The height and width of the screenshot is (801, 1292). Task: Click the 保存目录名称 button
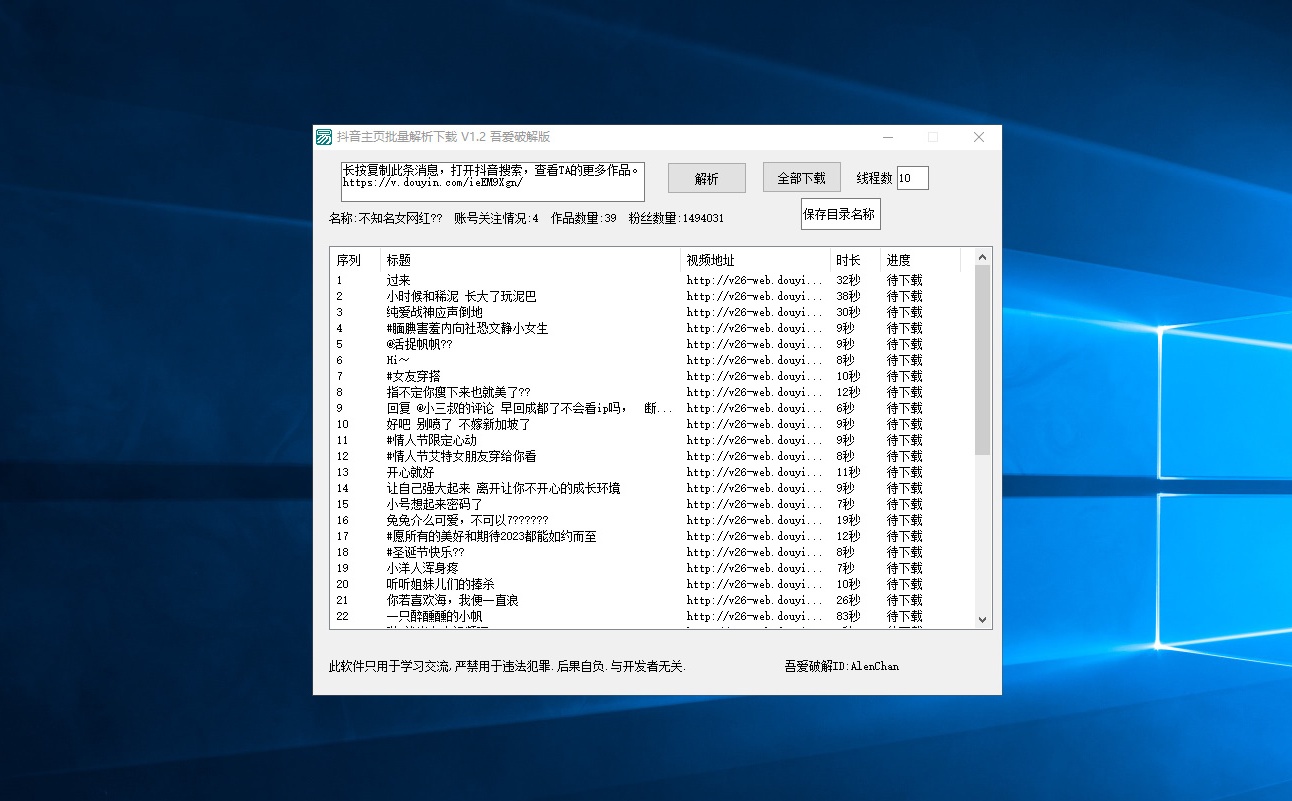[840, 214]
